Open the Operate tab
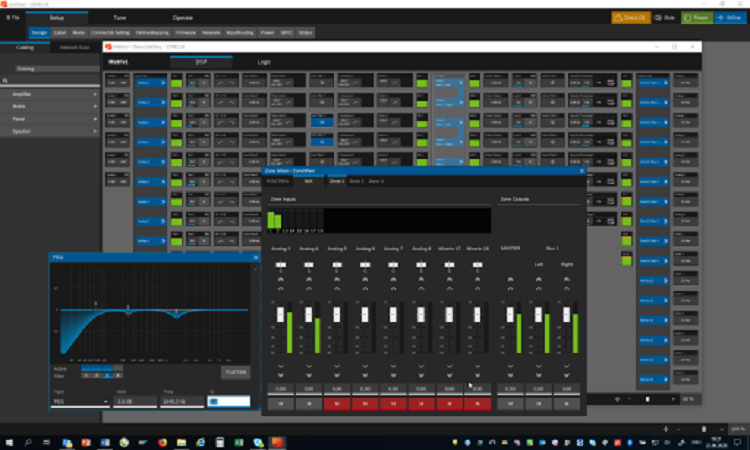Screen dimensions: 750x450 tap(183, 18)
